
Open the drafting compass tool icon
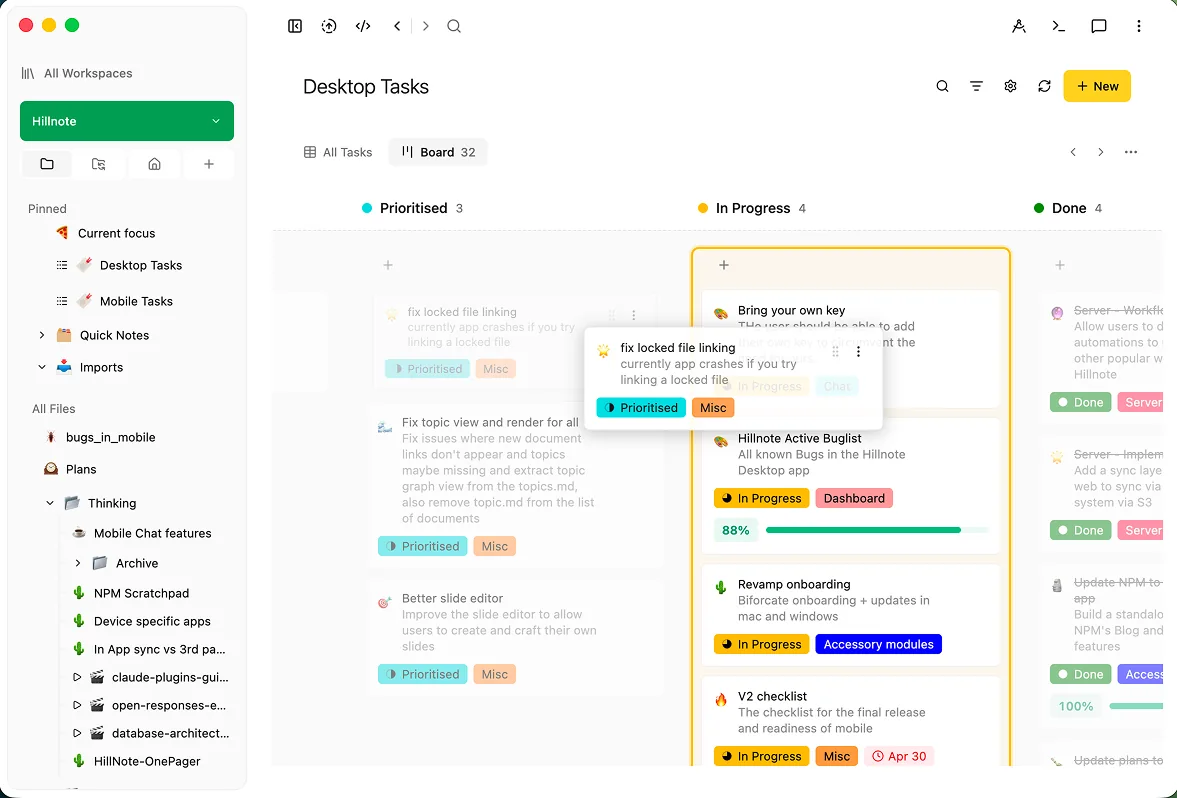[x=1019, y=26]
